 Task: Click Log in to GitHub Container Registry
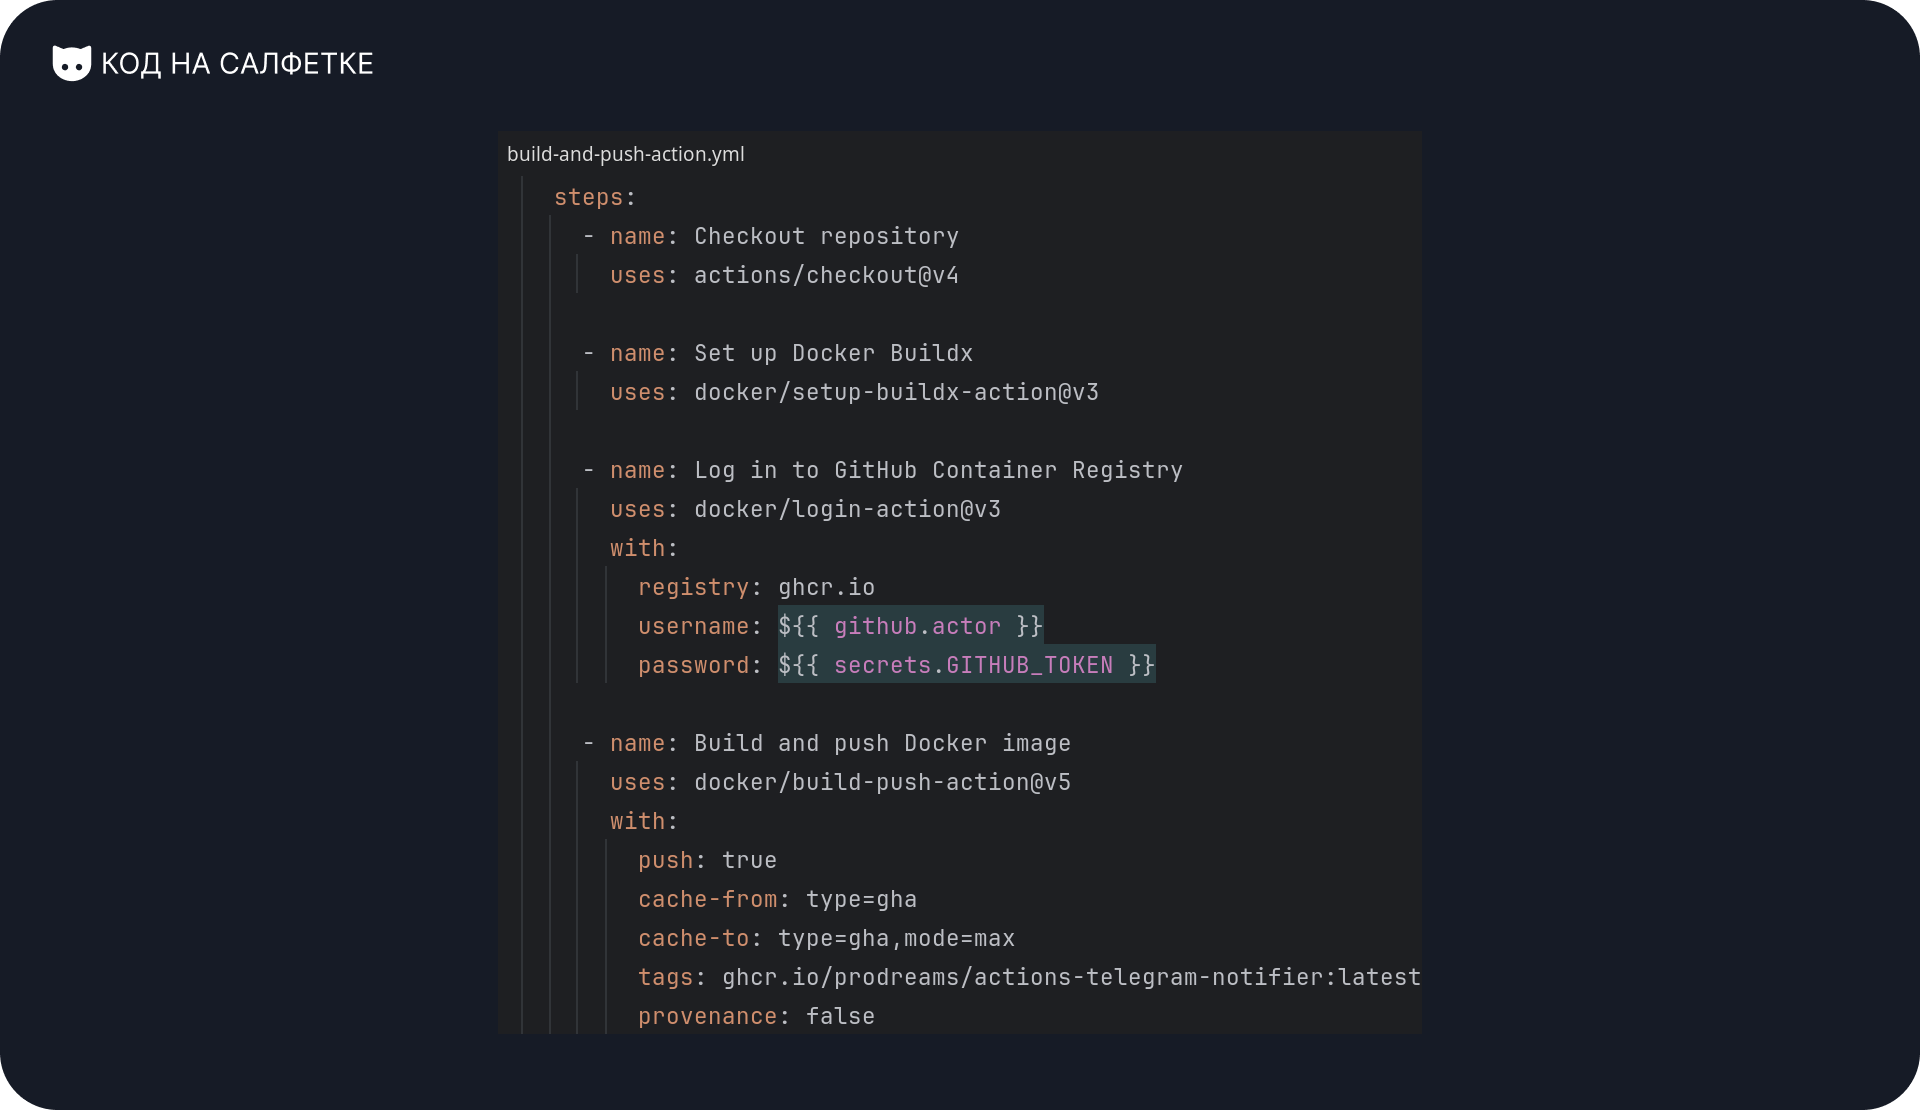click(x=939, y=470)
